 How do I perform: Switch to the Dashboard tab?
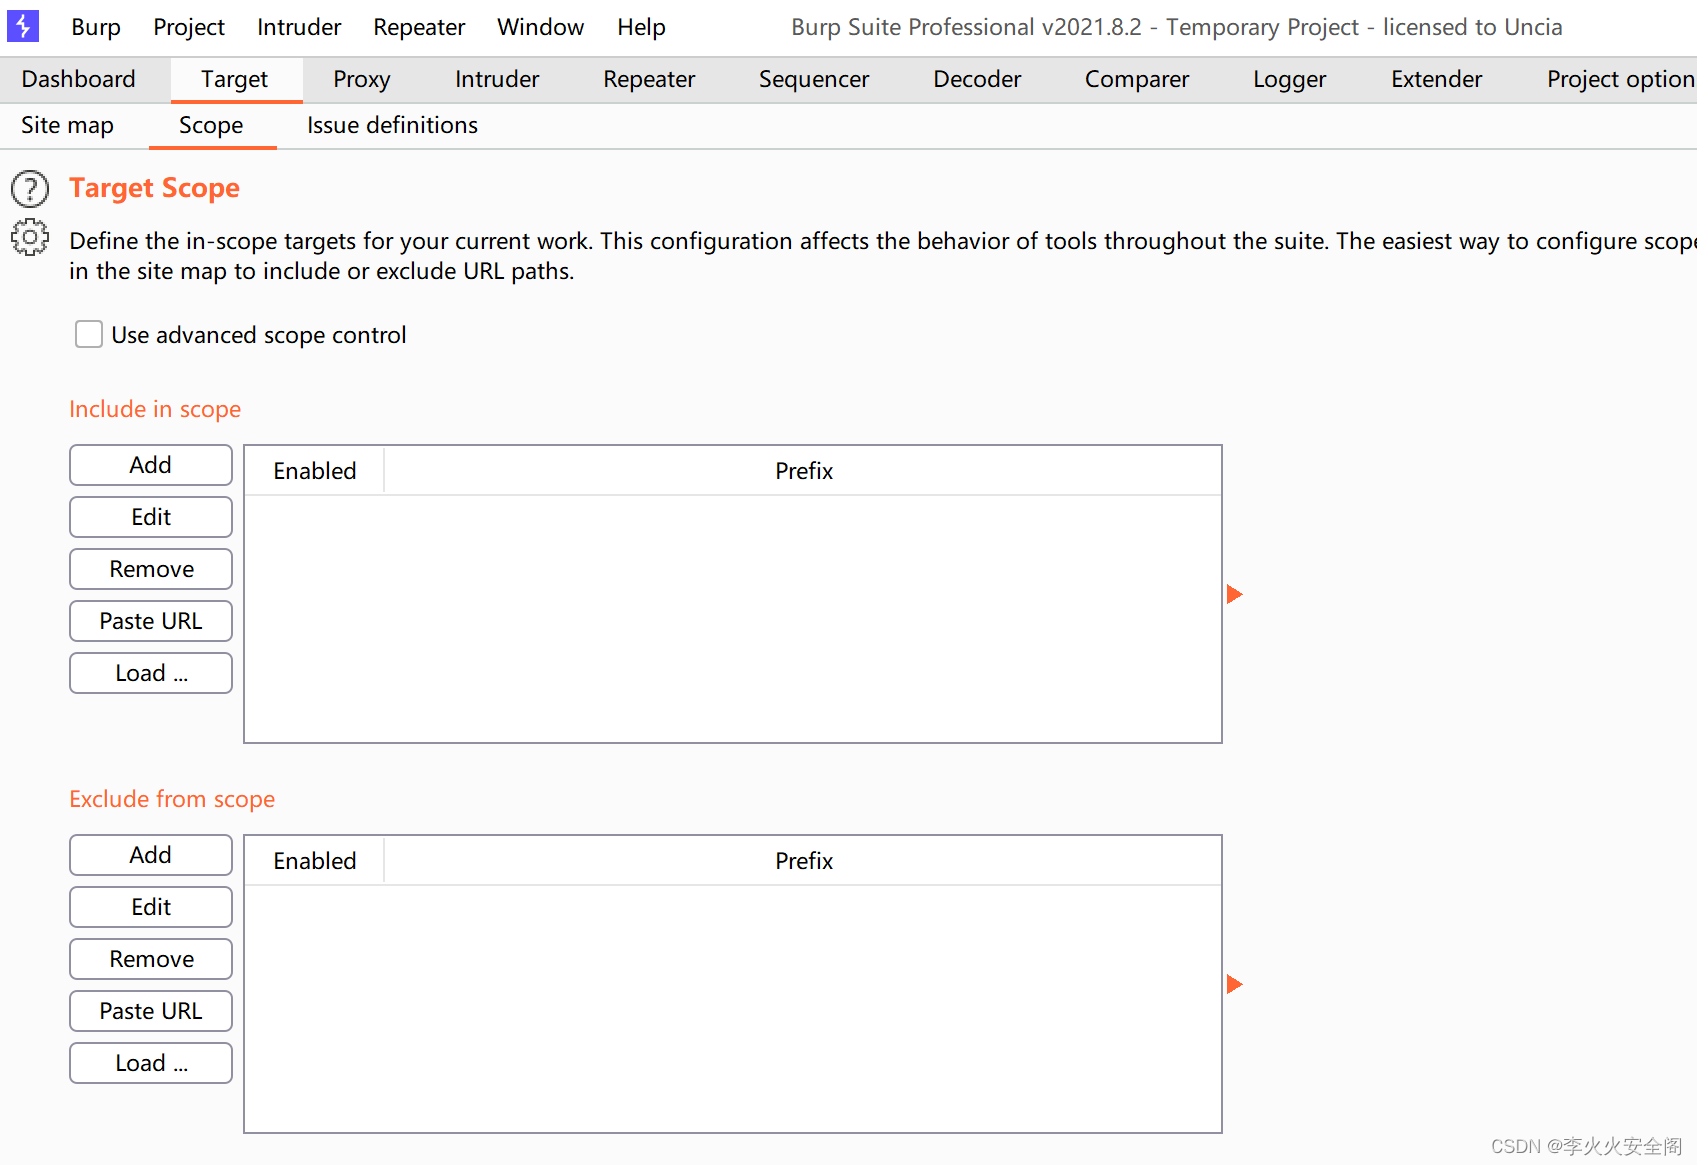pyautogui.click(x=79, y=79)
